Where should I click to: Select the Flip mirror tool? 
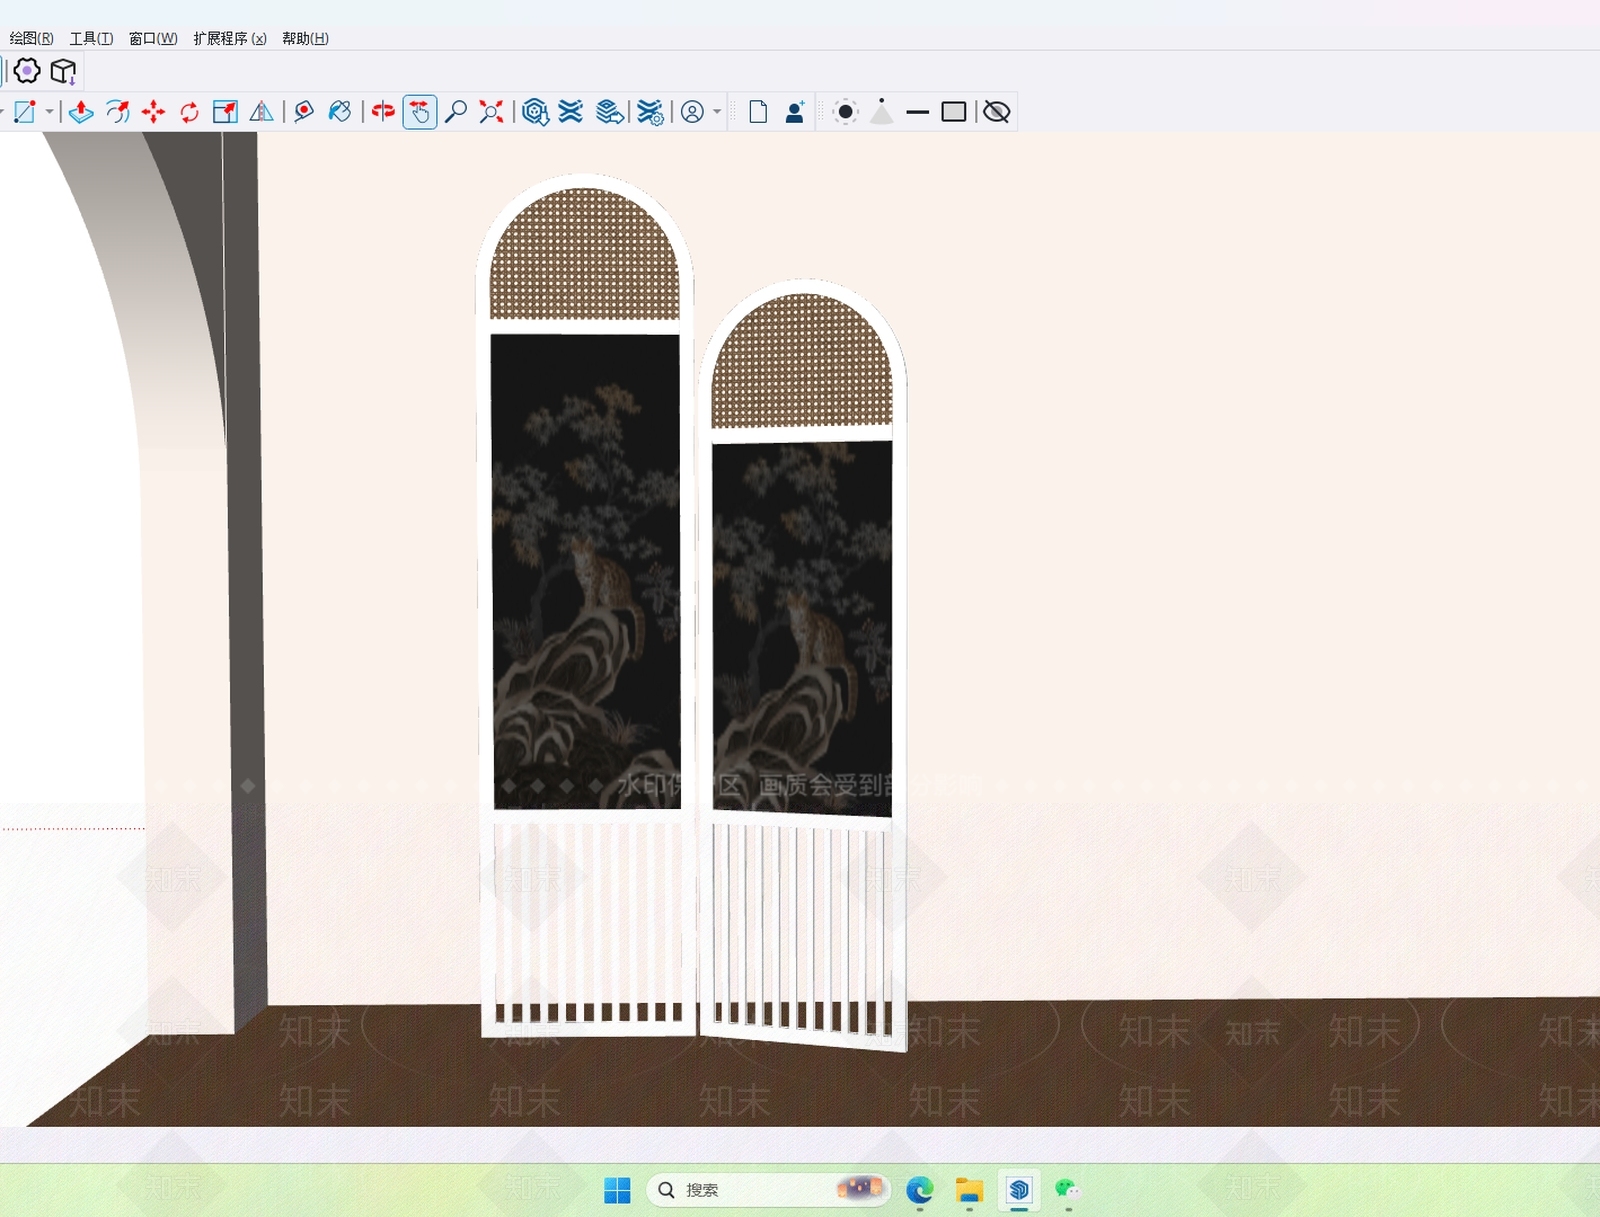point(261,112)
